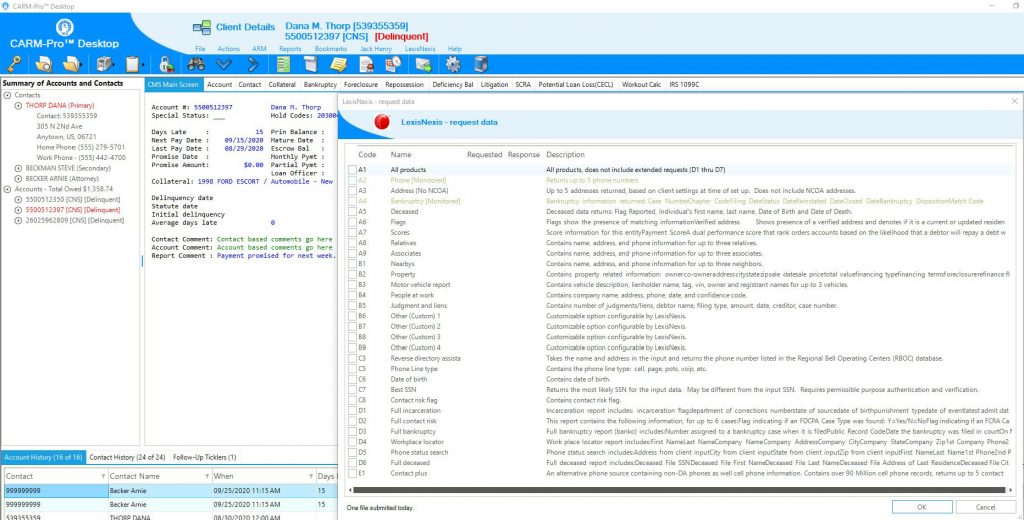
Task: Check the B2 Property checkbox
Action: pos(353,274)
